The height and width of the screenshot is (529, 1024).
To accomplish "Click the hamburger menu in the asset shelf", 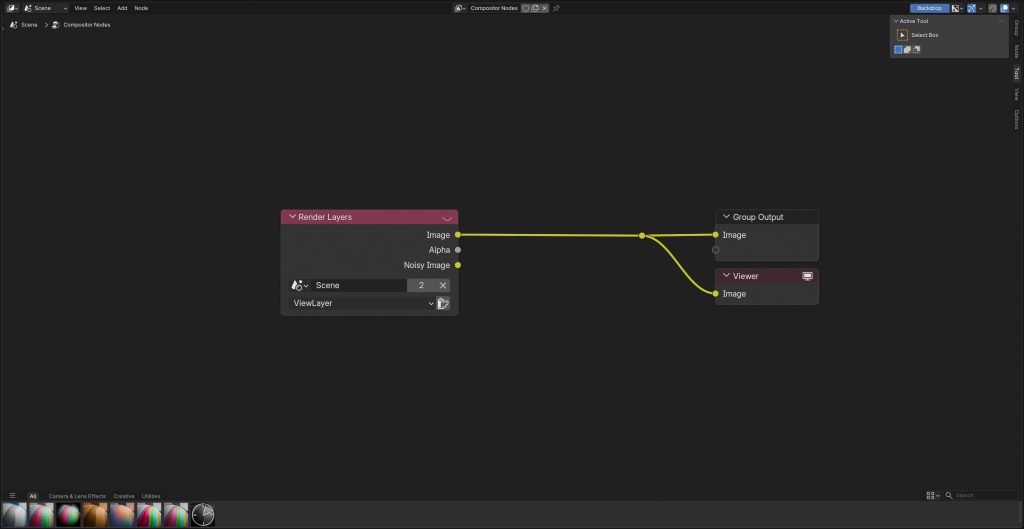I will [13, 495].
